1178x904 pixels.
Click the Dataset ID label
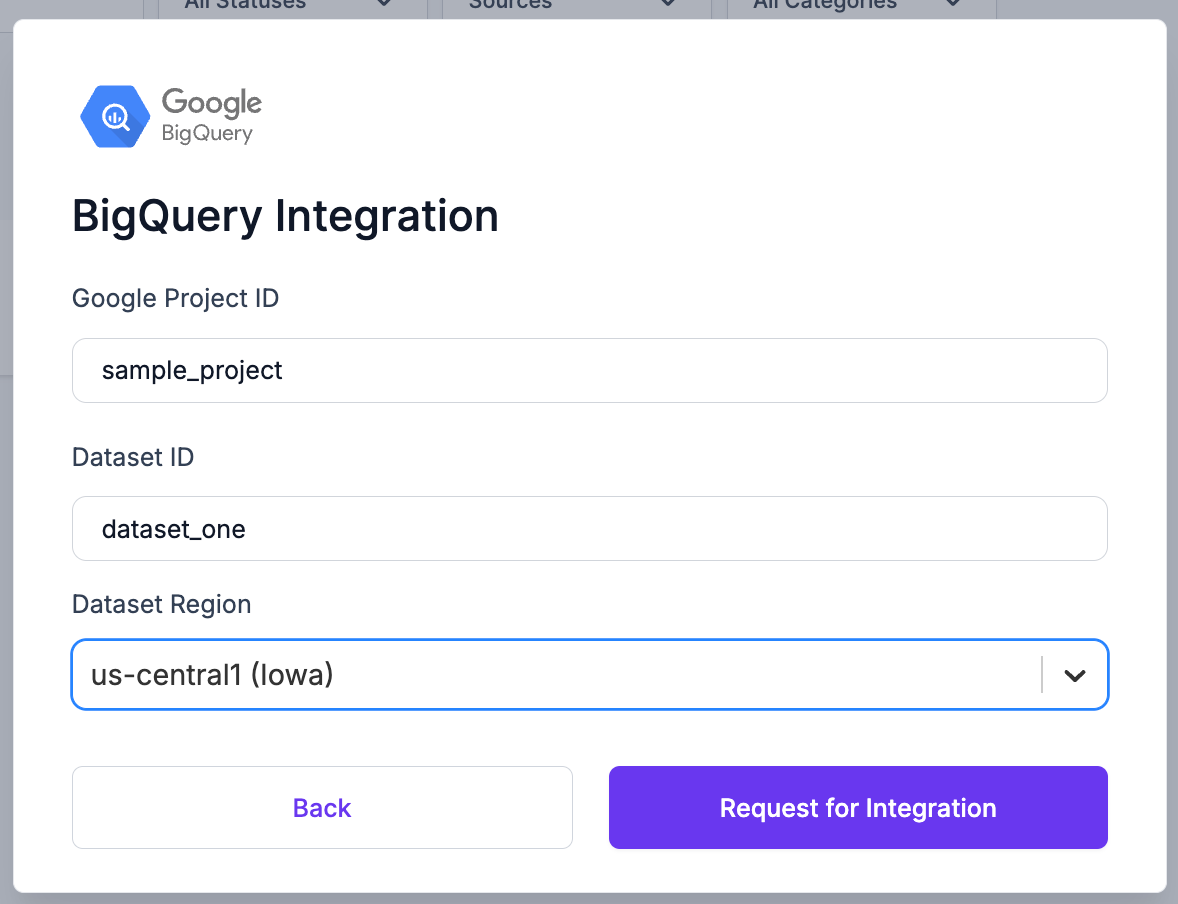point(133,457)
